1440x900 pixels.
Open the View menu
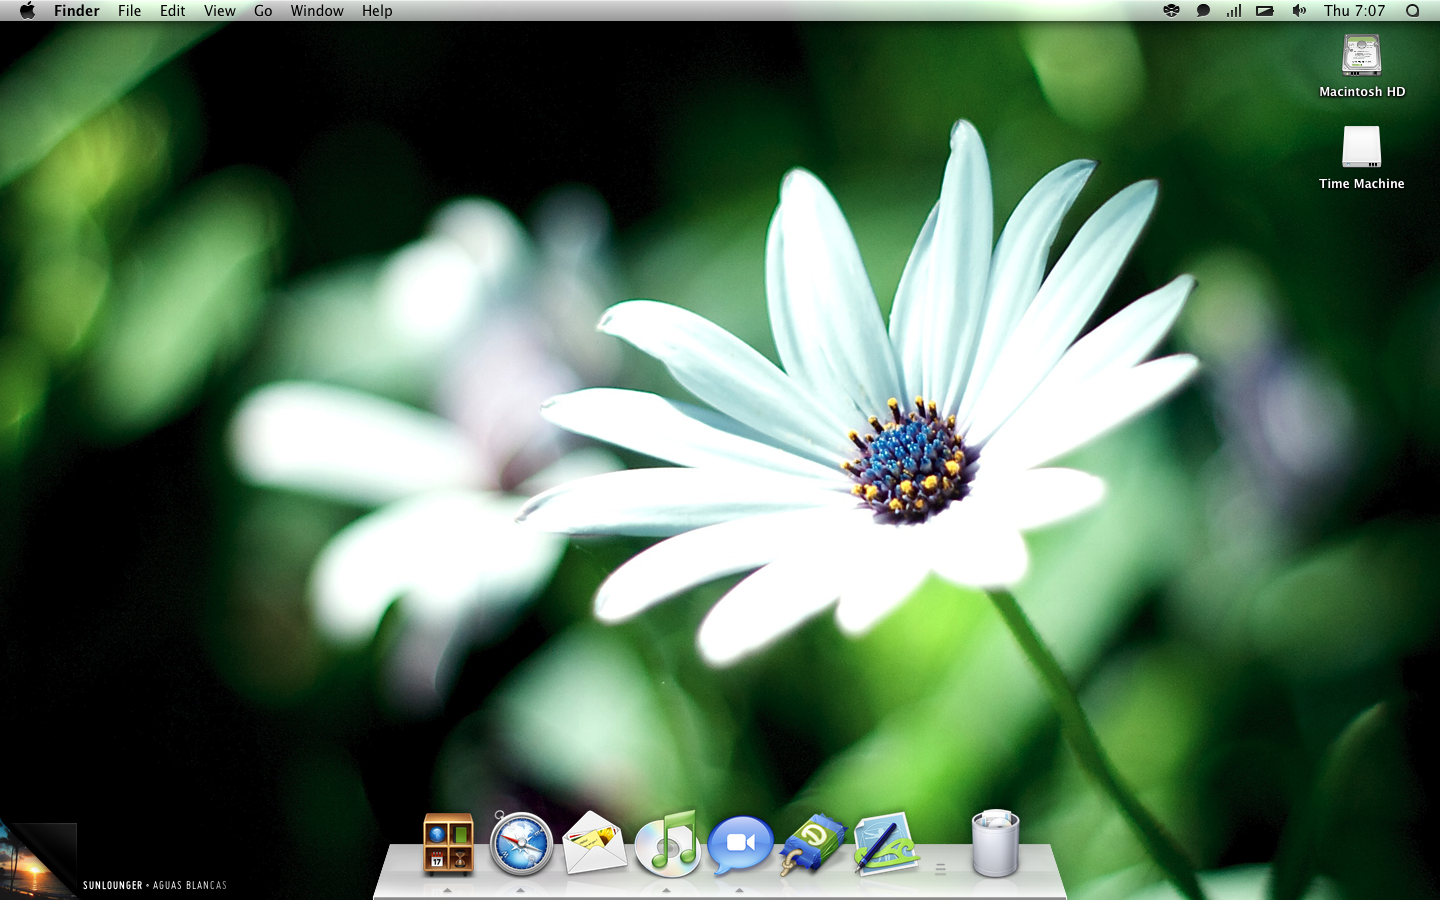(219, 11)
